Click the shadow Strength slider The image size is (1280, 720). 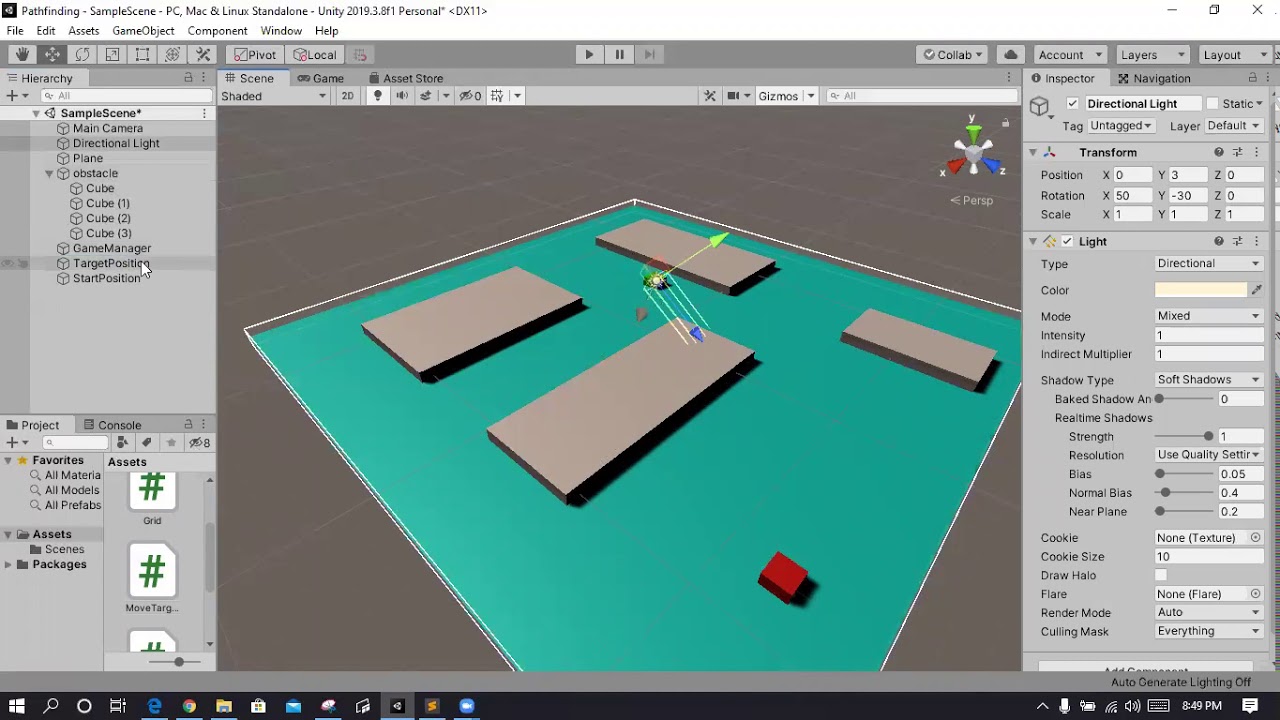click(1184, 437)
